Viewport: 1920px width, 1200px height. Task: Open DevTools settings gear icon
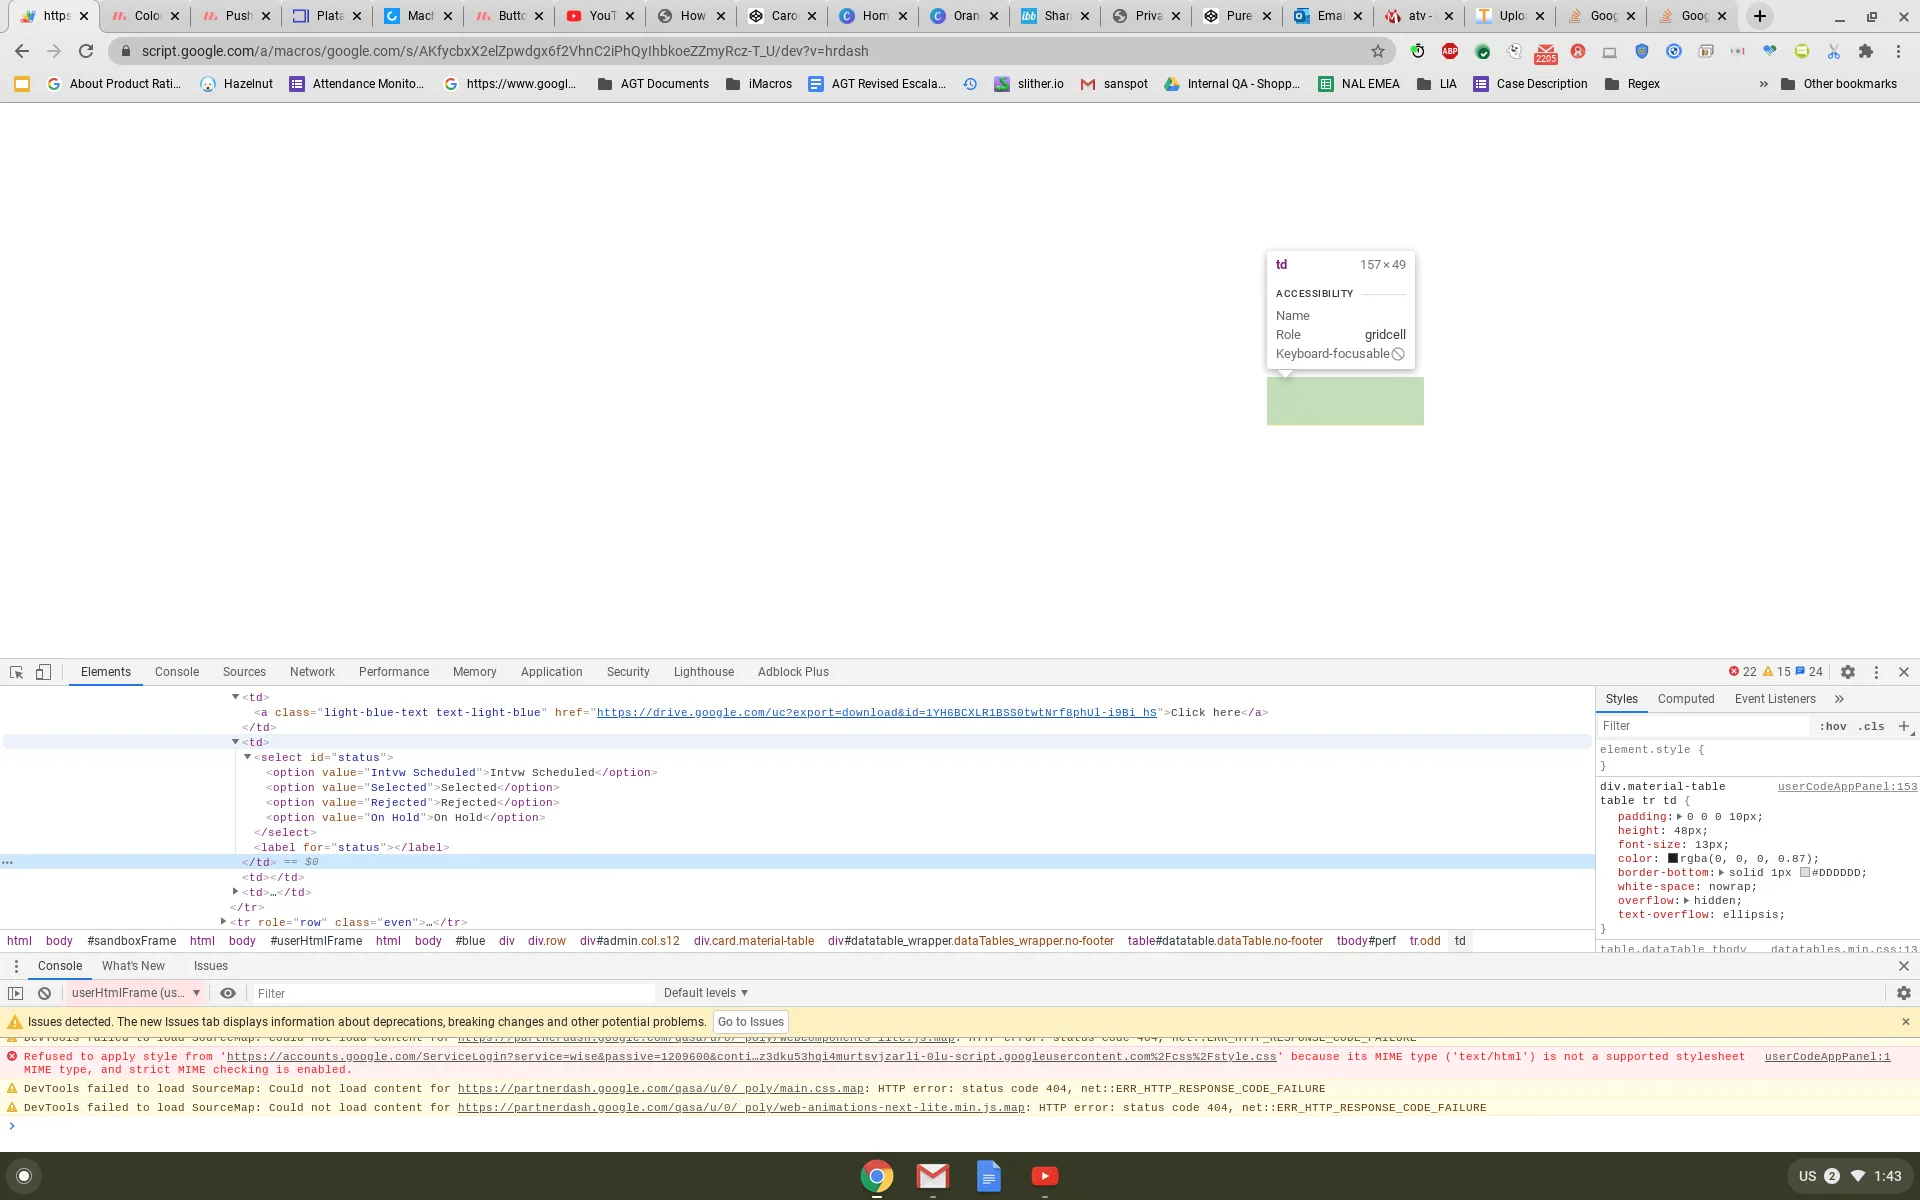coord(1848,672)
